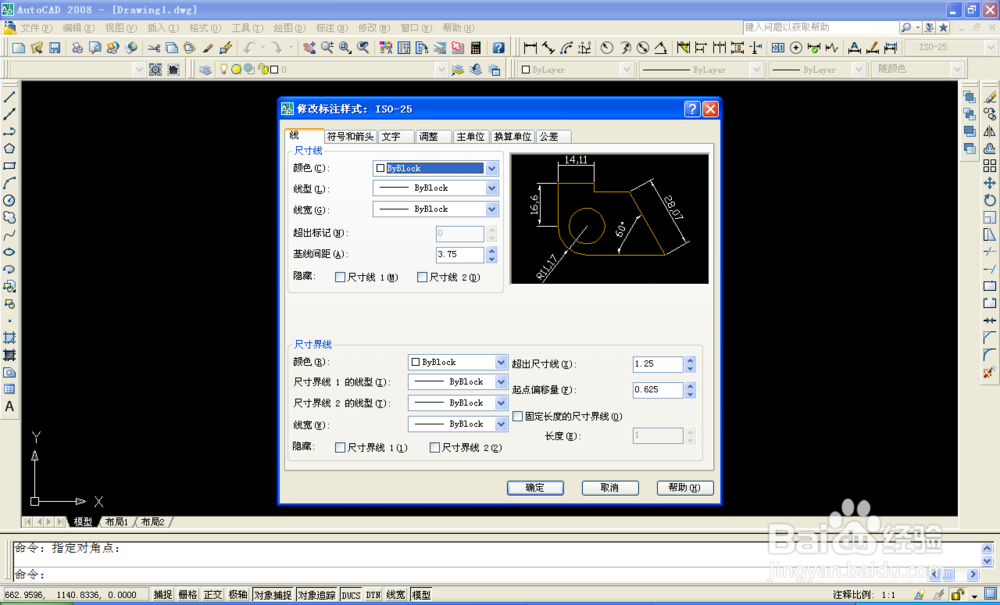This screenshot has height=605, width=1000.
Task: Click the Save icon in the toolbar
Action: coord(54,48)
